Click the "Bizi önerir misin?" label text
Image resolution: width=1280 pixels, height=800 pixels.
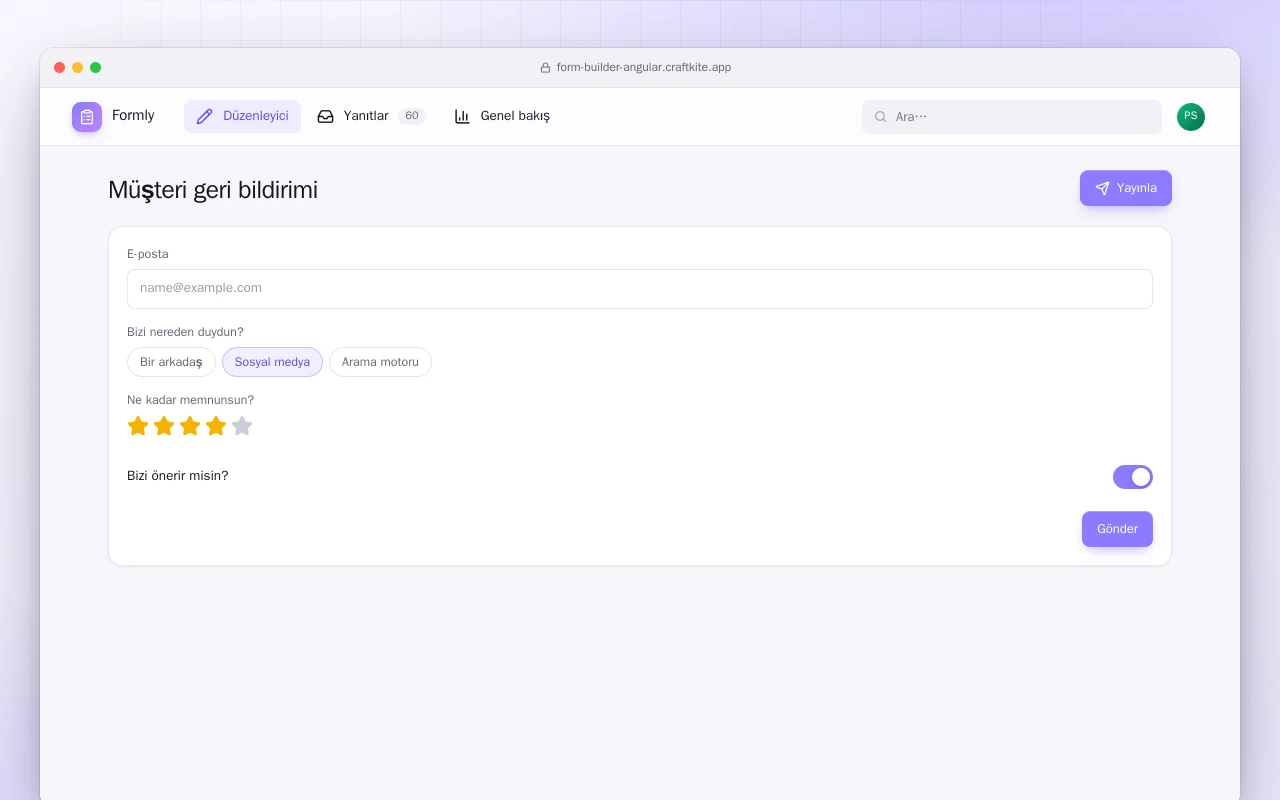pos(178,476)
